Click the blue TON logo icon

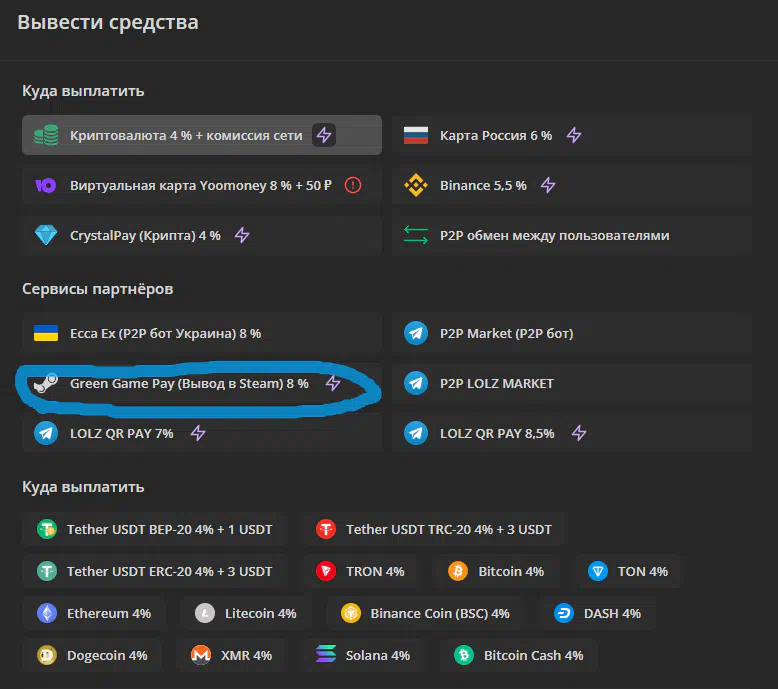click(x=598, y=571)
